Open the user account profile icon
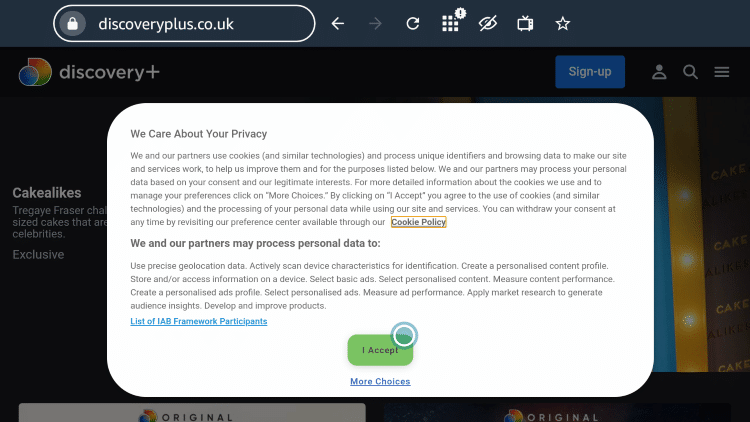The width and height of the screenshot is (750, 422). pyautogui.click(x=659, y=72)
